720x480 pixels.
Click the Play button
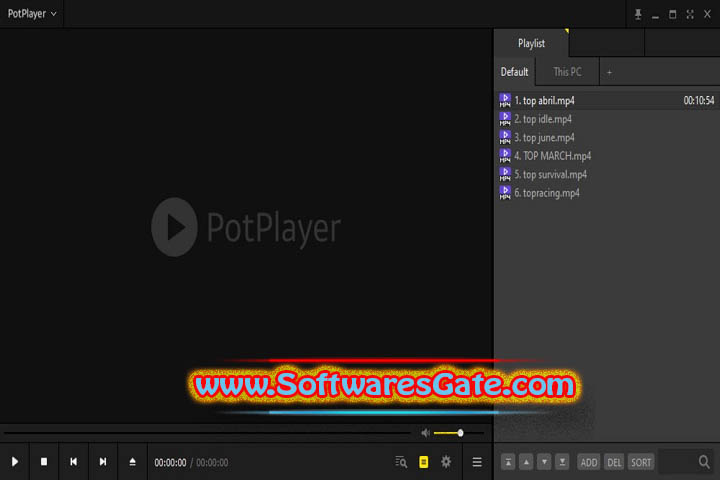coord(15,462)
